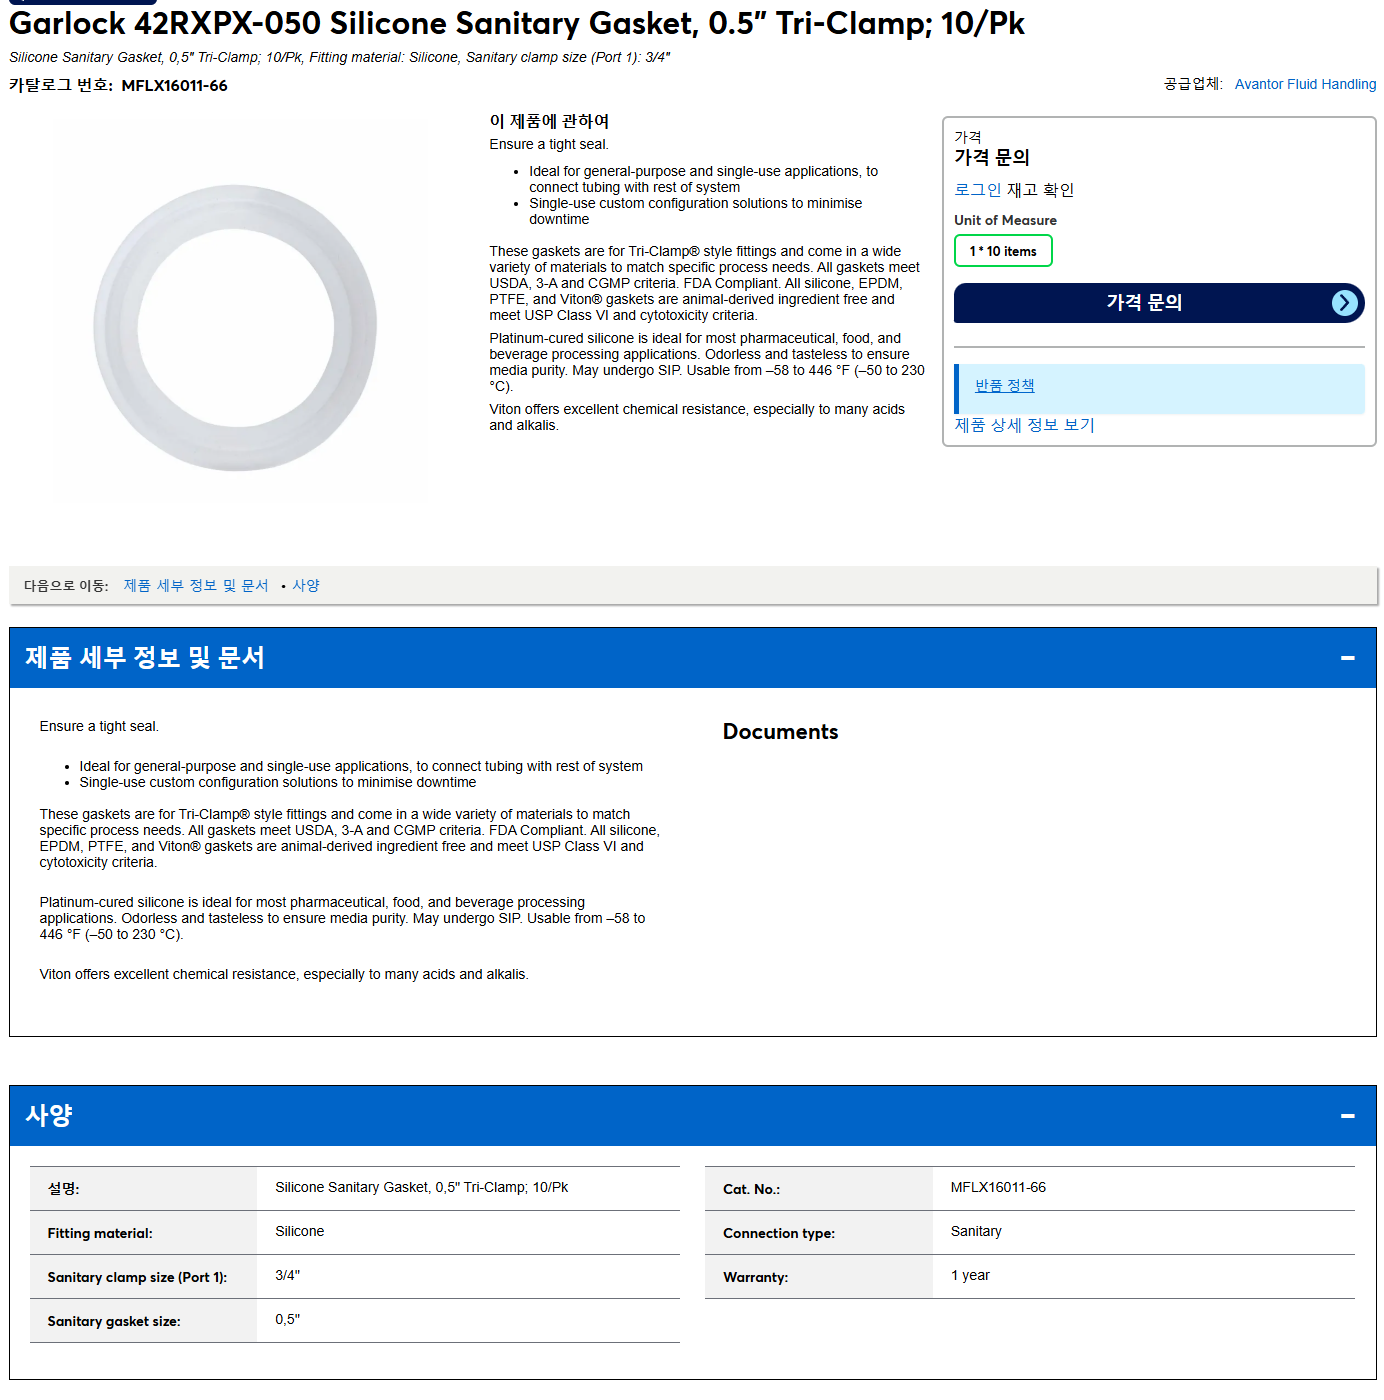Viewport: 1384px width, 1400px height.
Task: Click the Connection type value Sanitary
Action: (x=976, y=1232)
